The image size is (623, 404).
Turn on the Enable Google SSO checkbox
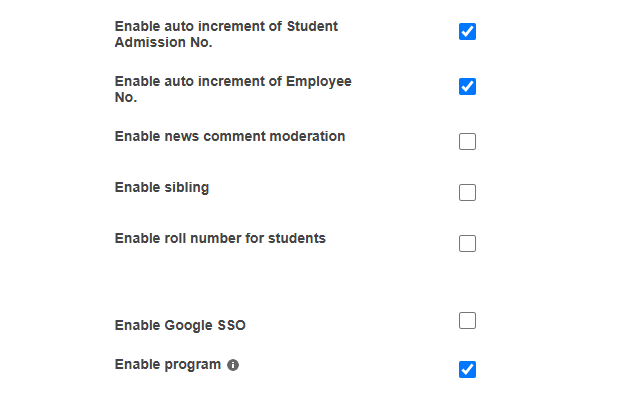467,320
